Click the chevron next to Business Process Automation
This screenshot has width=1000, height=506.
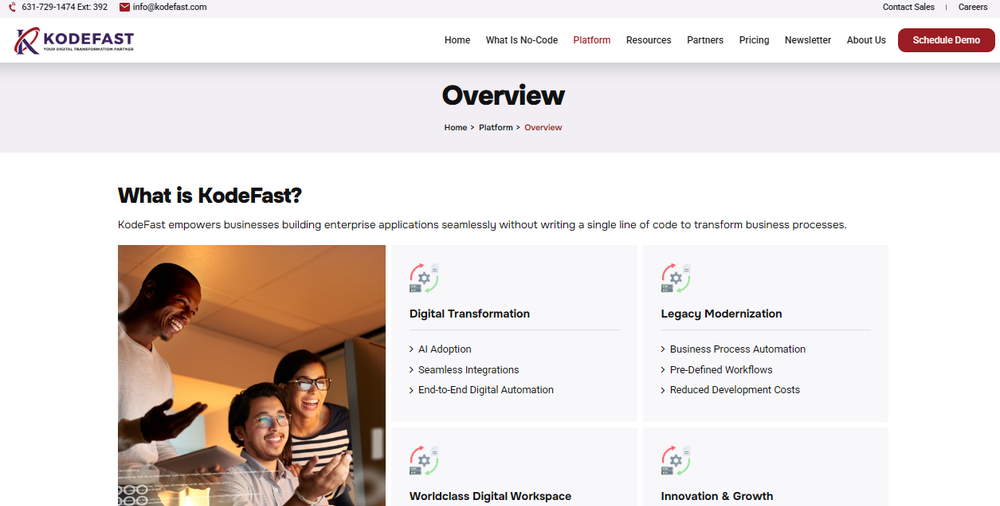[663, 350]
